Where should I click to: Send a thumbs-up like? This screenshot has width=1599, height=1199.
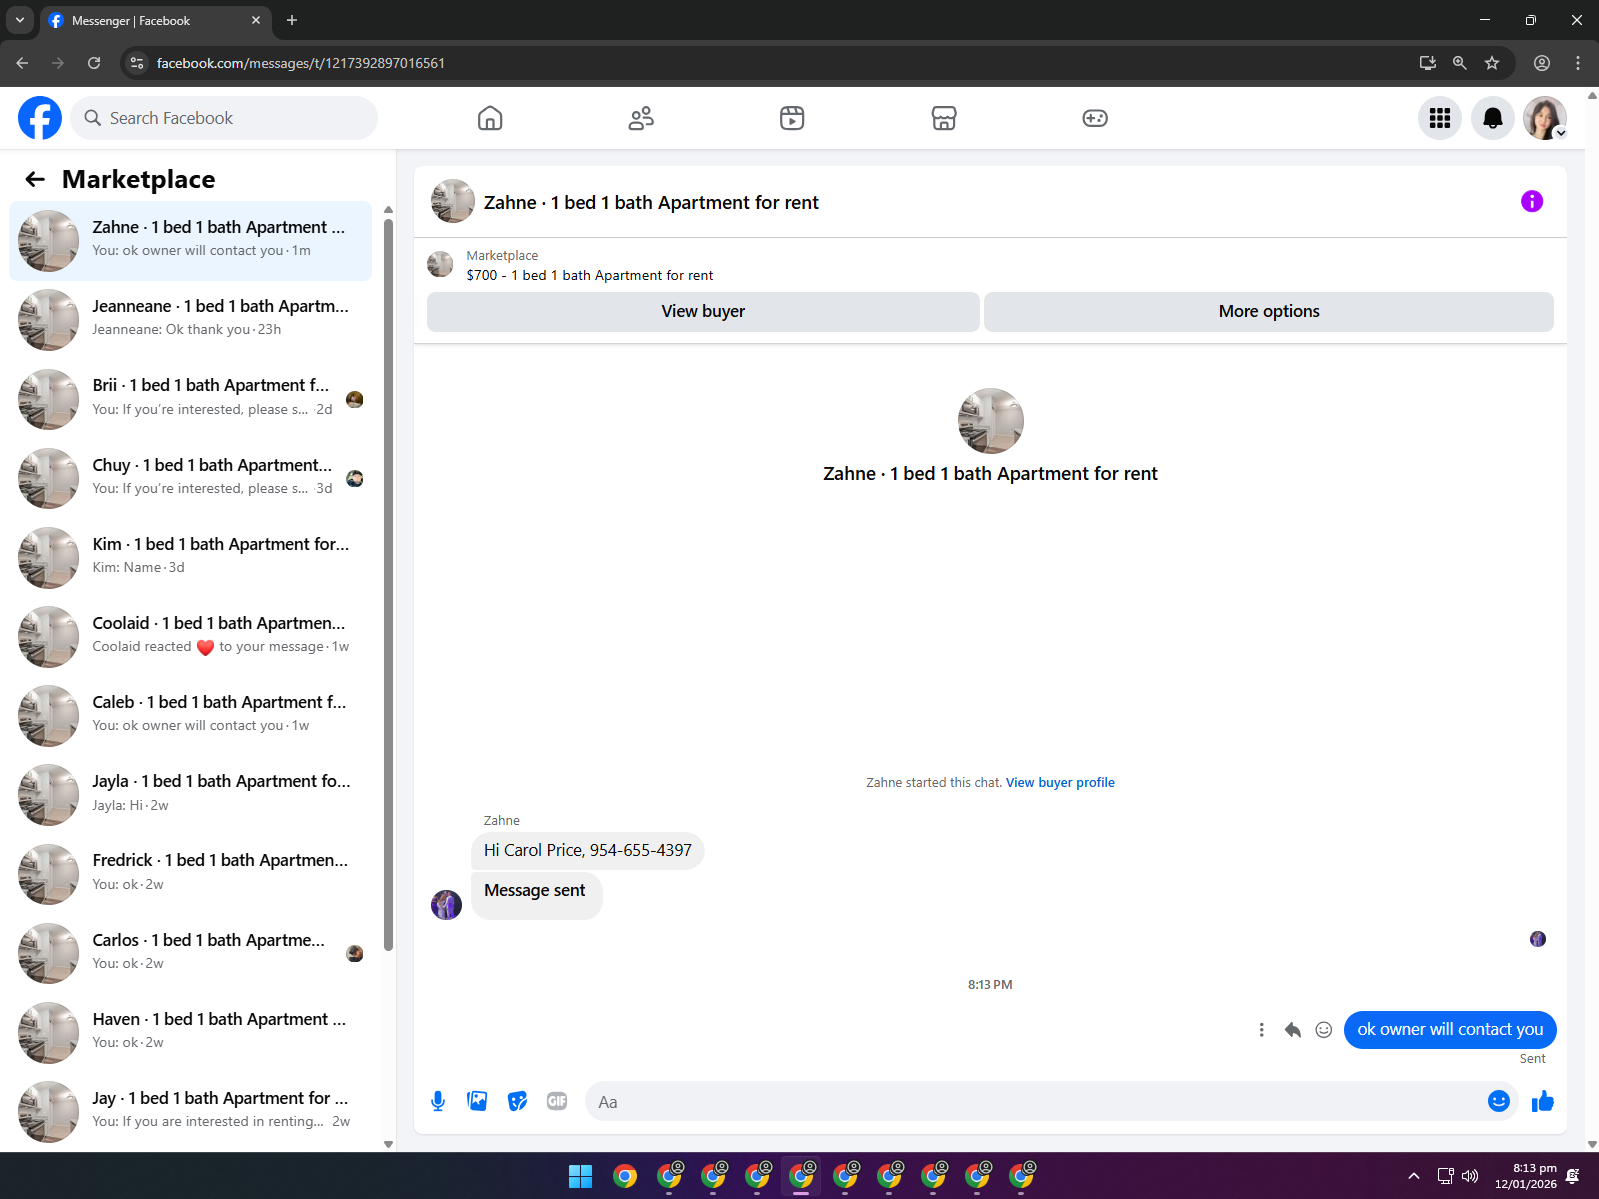coord(1543,1101)
